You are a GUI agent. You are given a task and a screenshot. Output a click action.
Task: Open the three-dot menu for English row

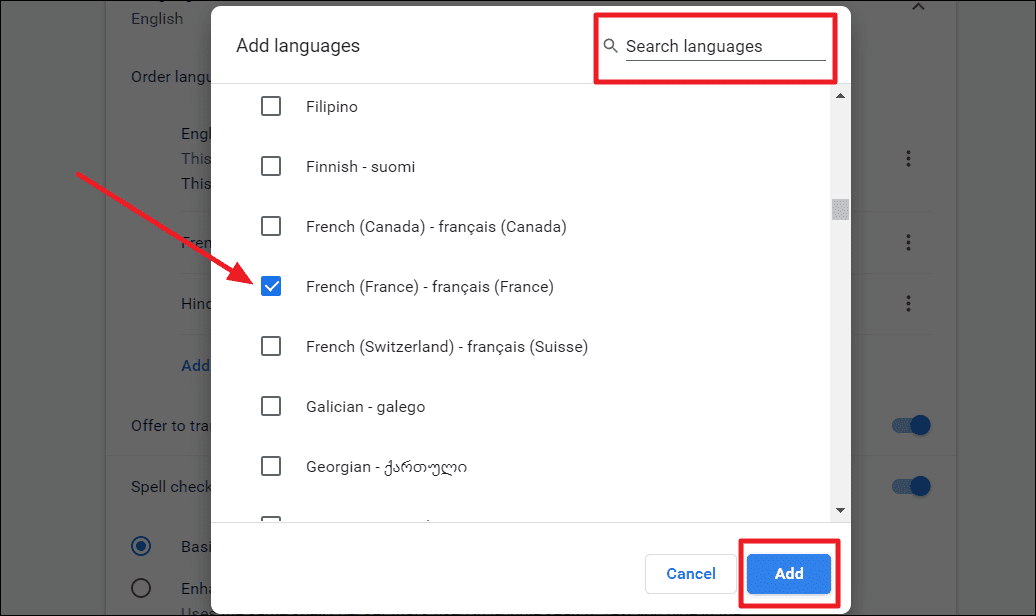click(x=908, y=159)
